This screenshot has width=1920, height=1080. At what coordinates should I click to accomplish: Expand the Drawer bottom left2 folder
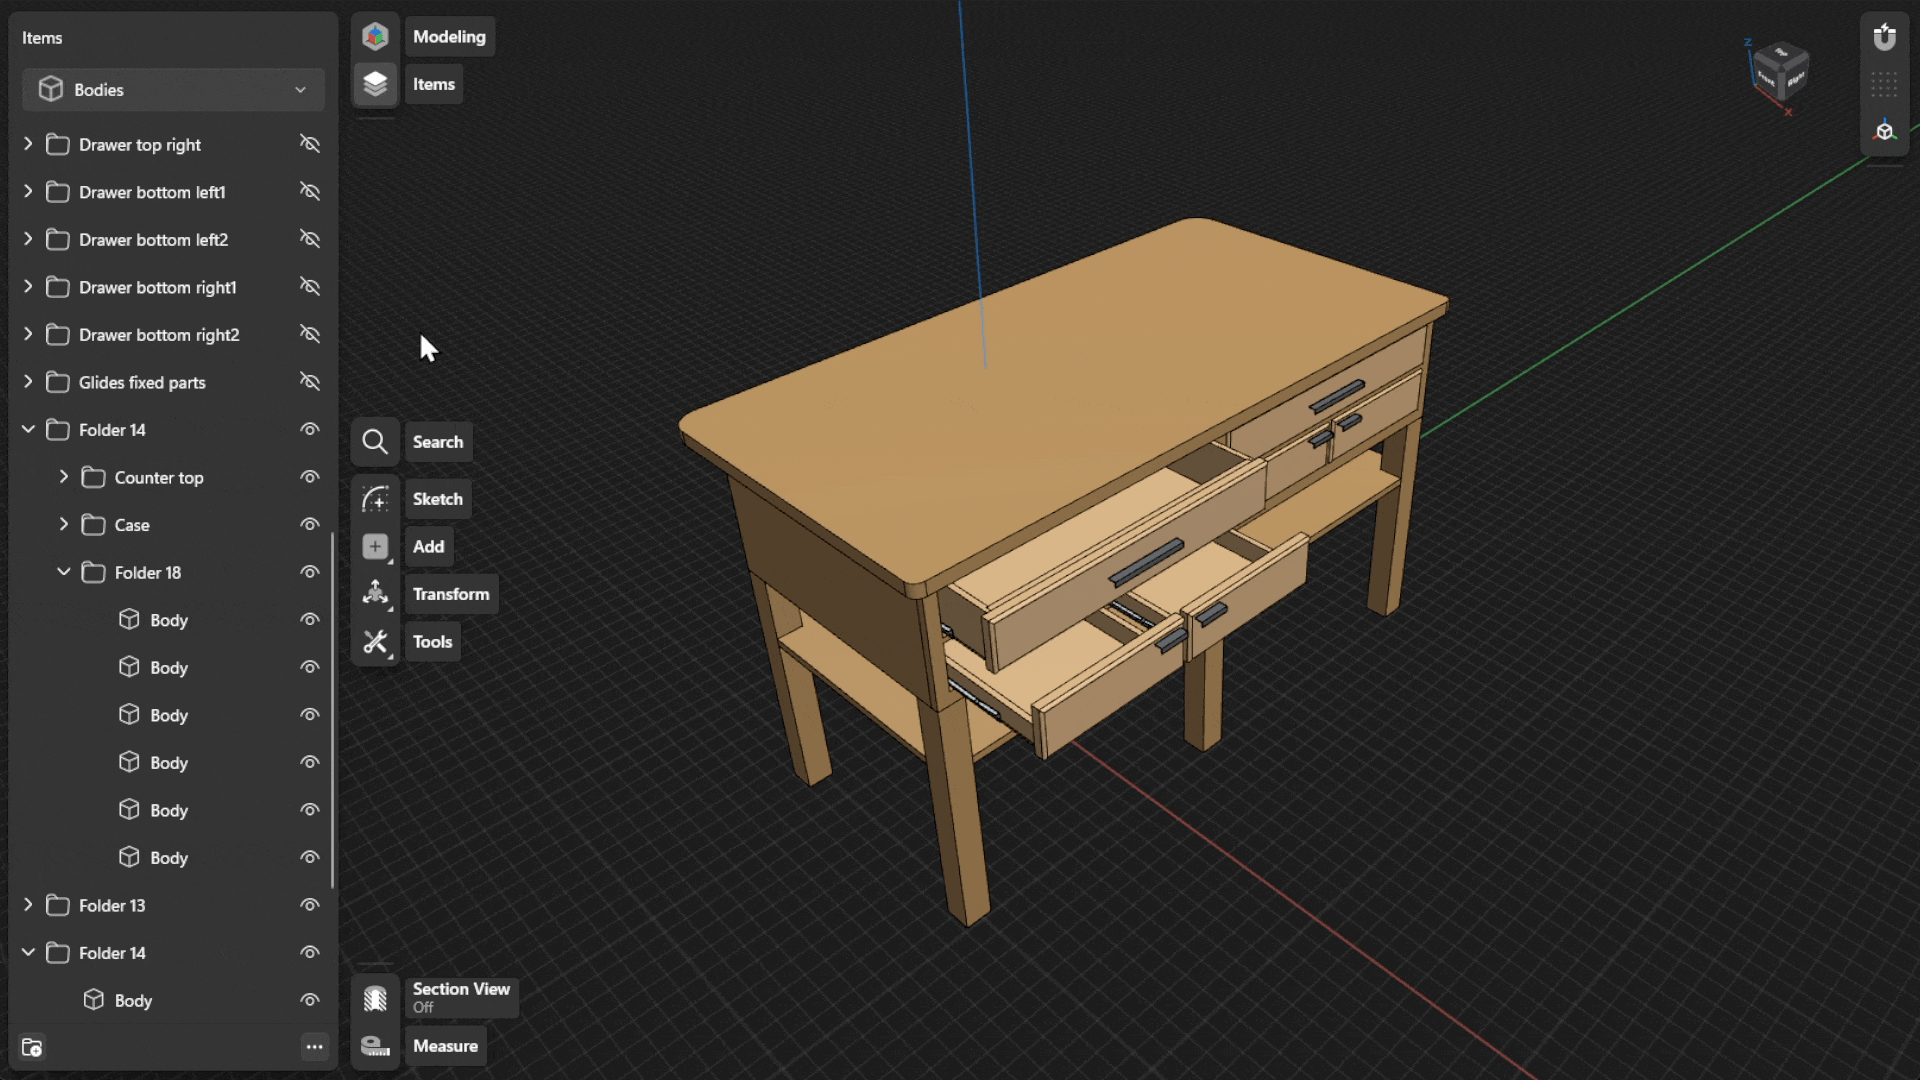(28, 239)
